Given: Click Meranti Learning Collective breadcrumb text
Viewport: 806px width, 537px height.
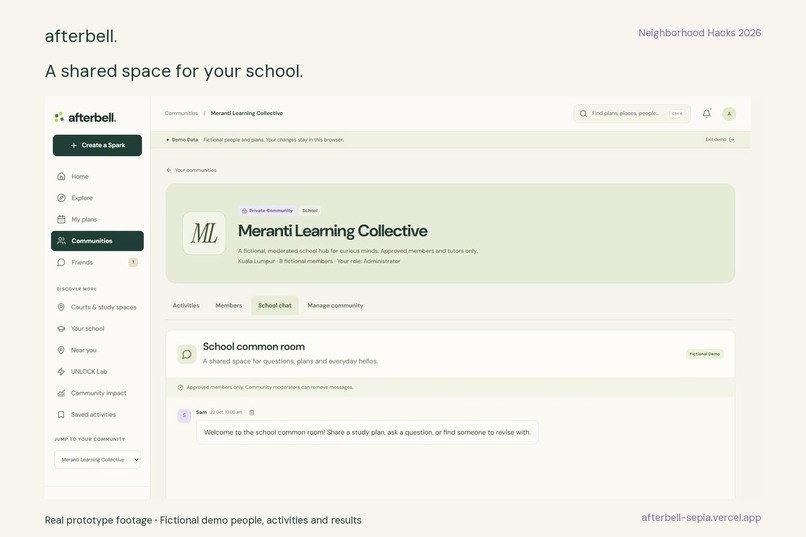Looking at the screenshot, I should click(x=247, y=113).
